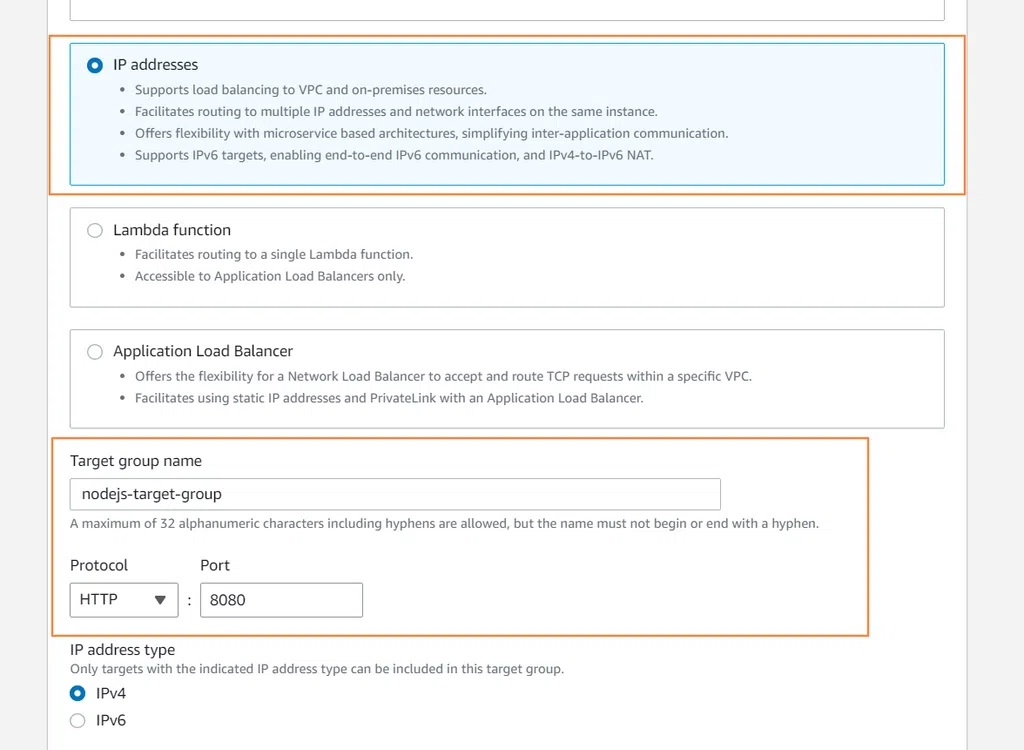
Task: Click 'Facilitates using static IP addresses' text
Action: point(389,398)
